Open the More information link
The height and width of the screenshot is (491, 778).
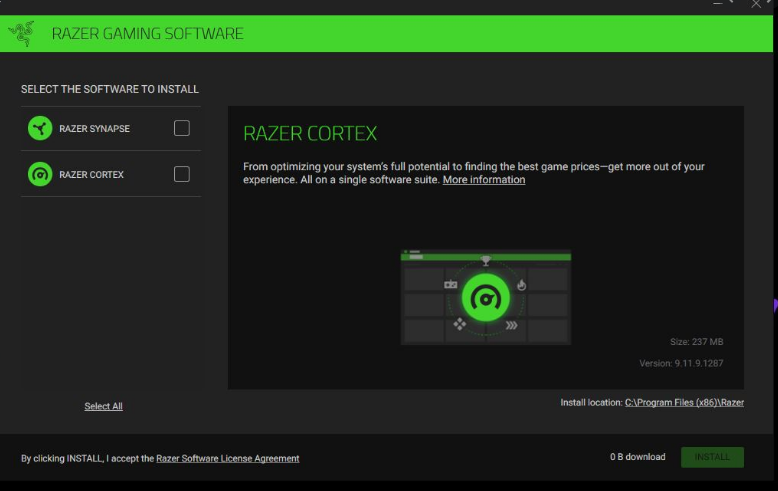pyautogui.click(x=484, y=180)
